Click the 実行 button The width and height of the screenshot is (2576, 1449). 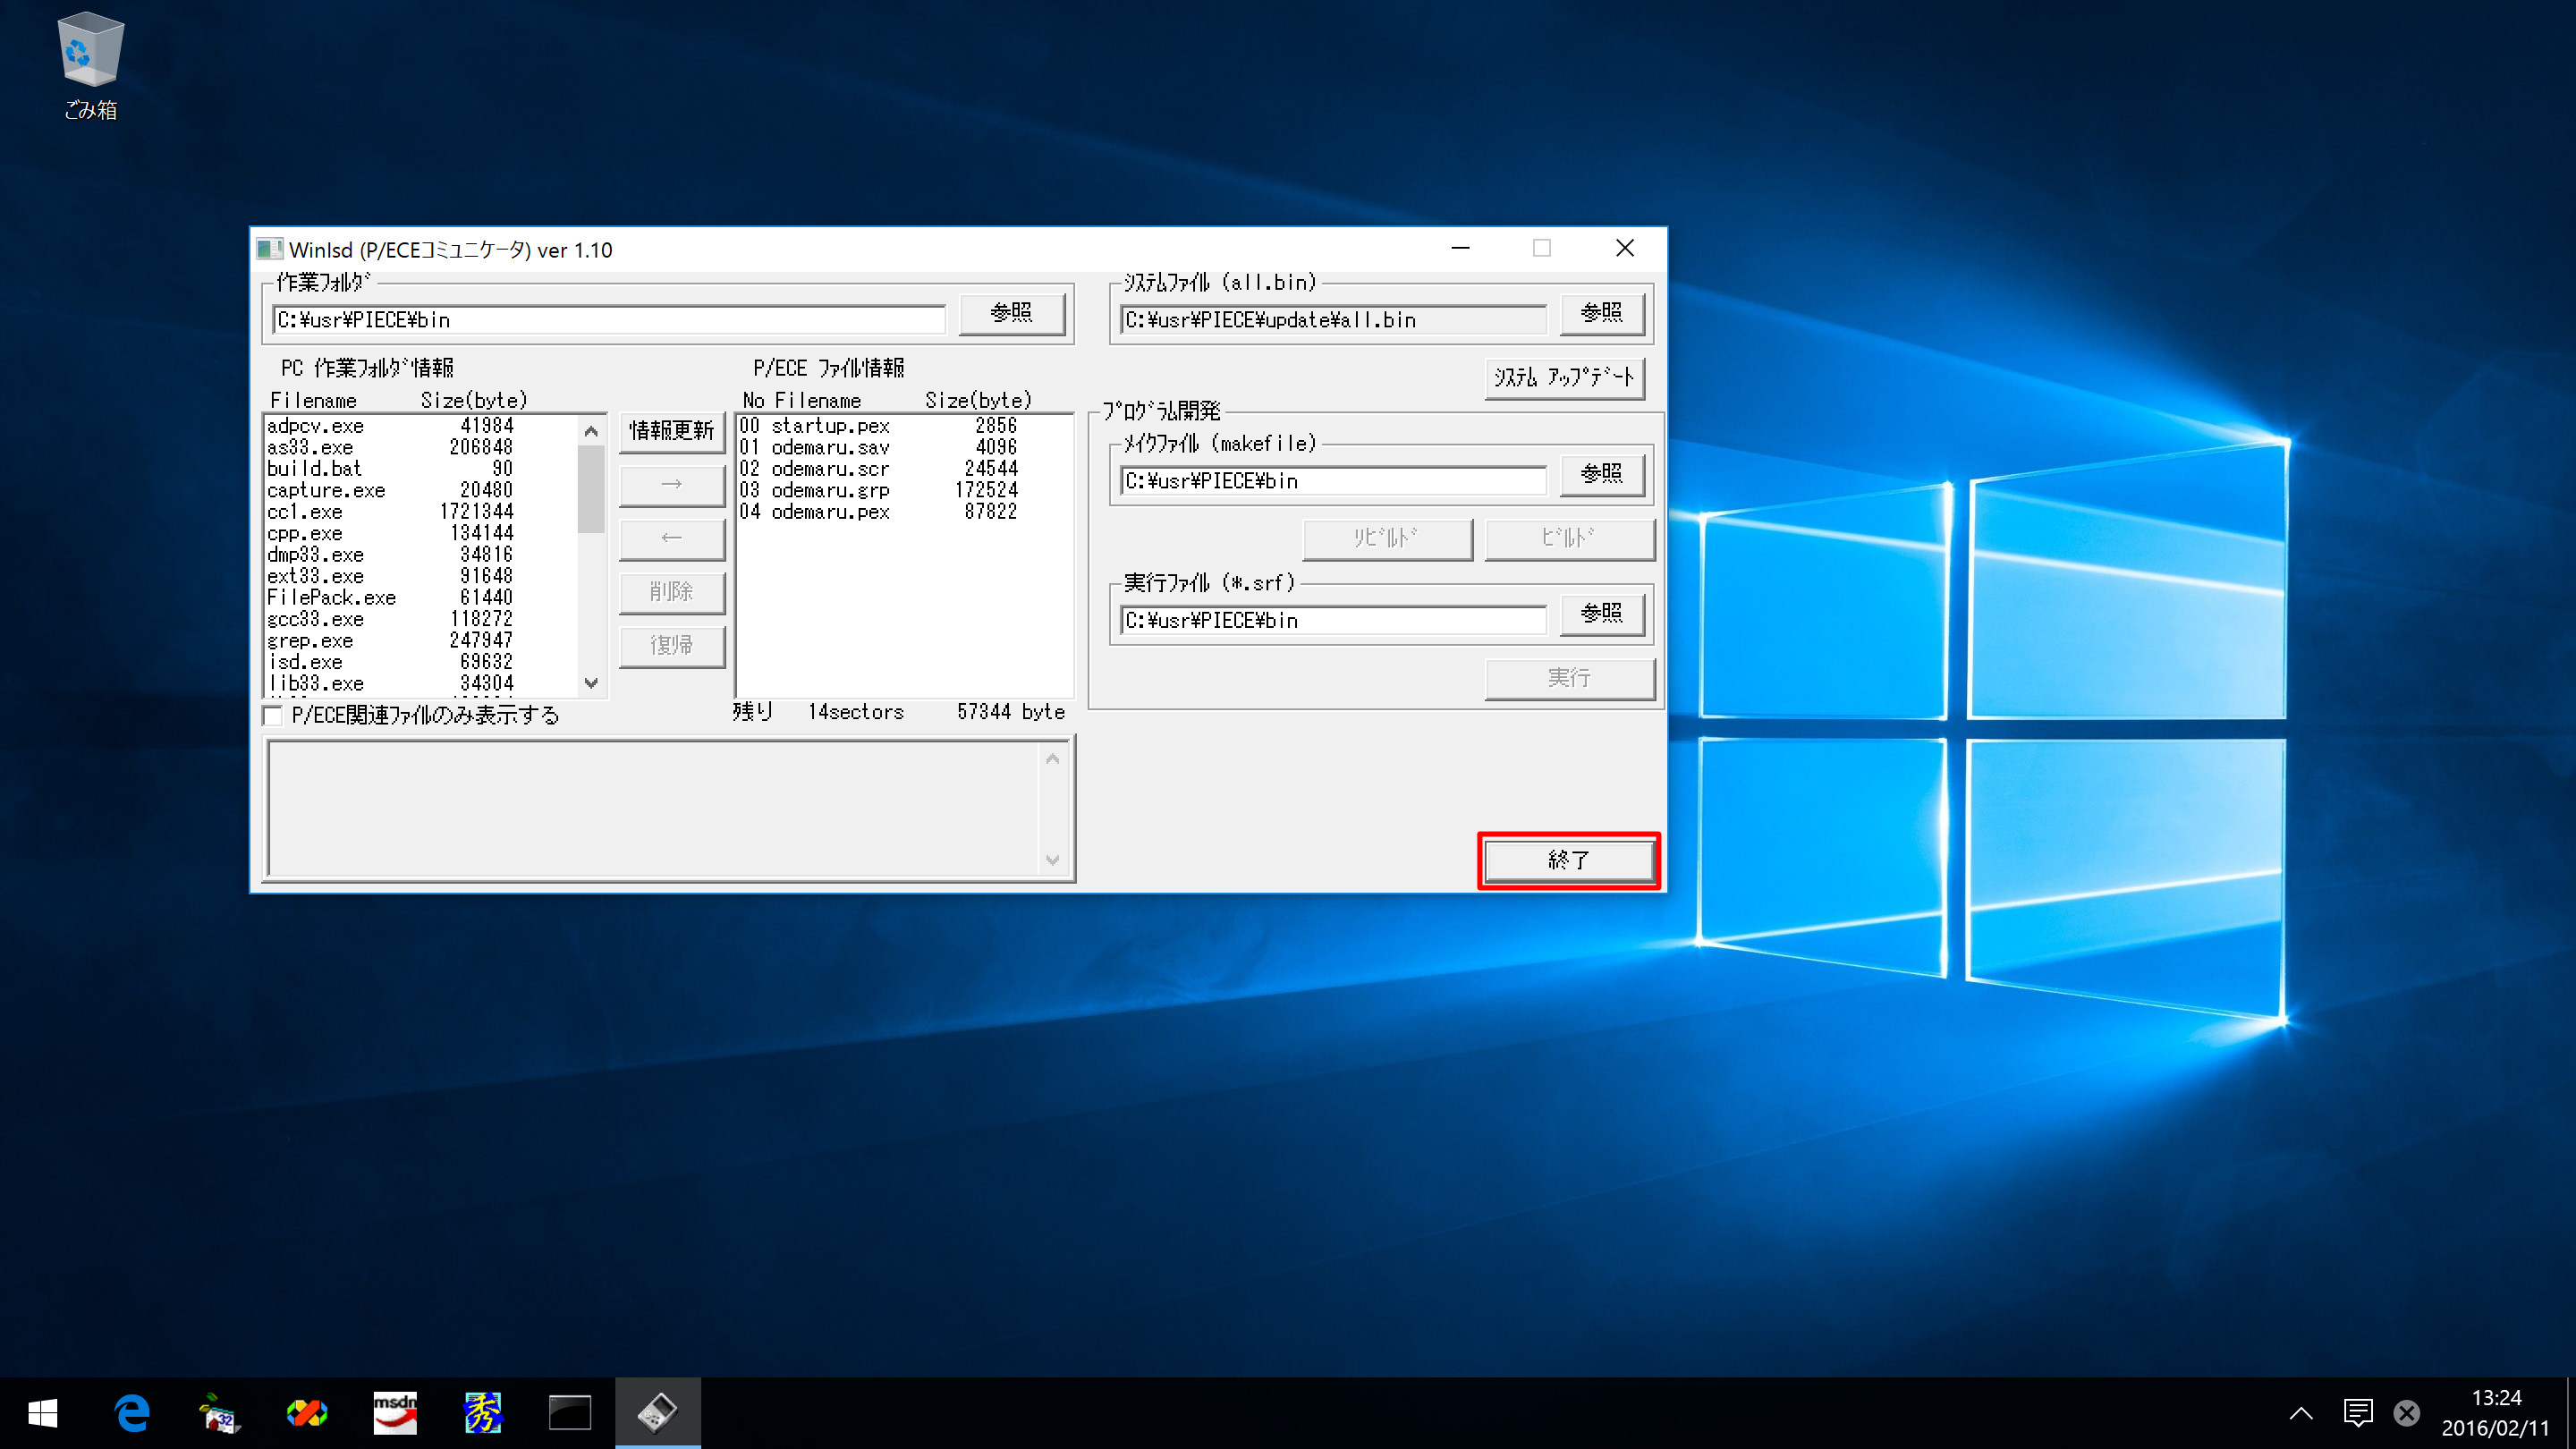pos(1569,679)
